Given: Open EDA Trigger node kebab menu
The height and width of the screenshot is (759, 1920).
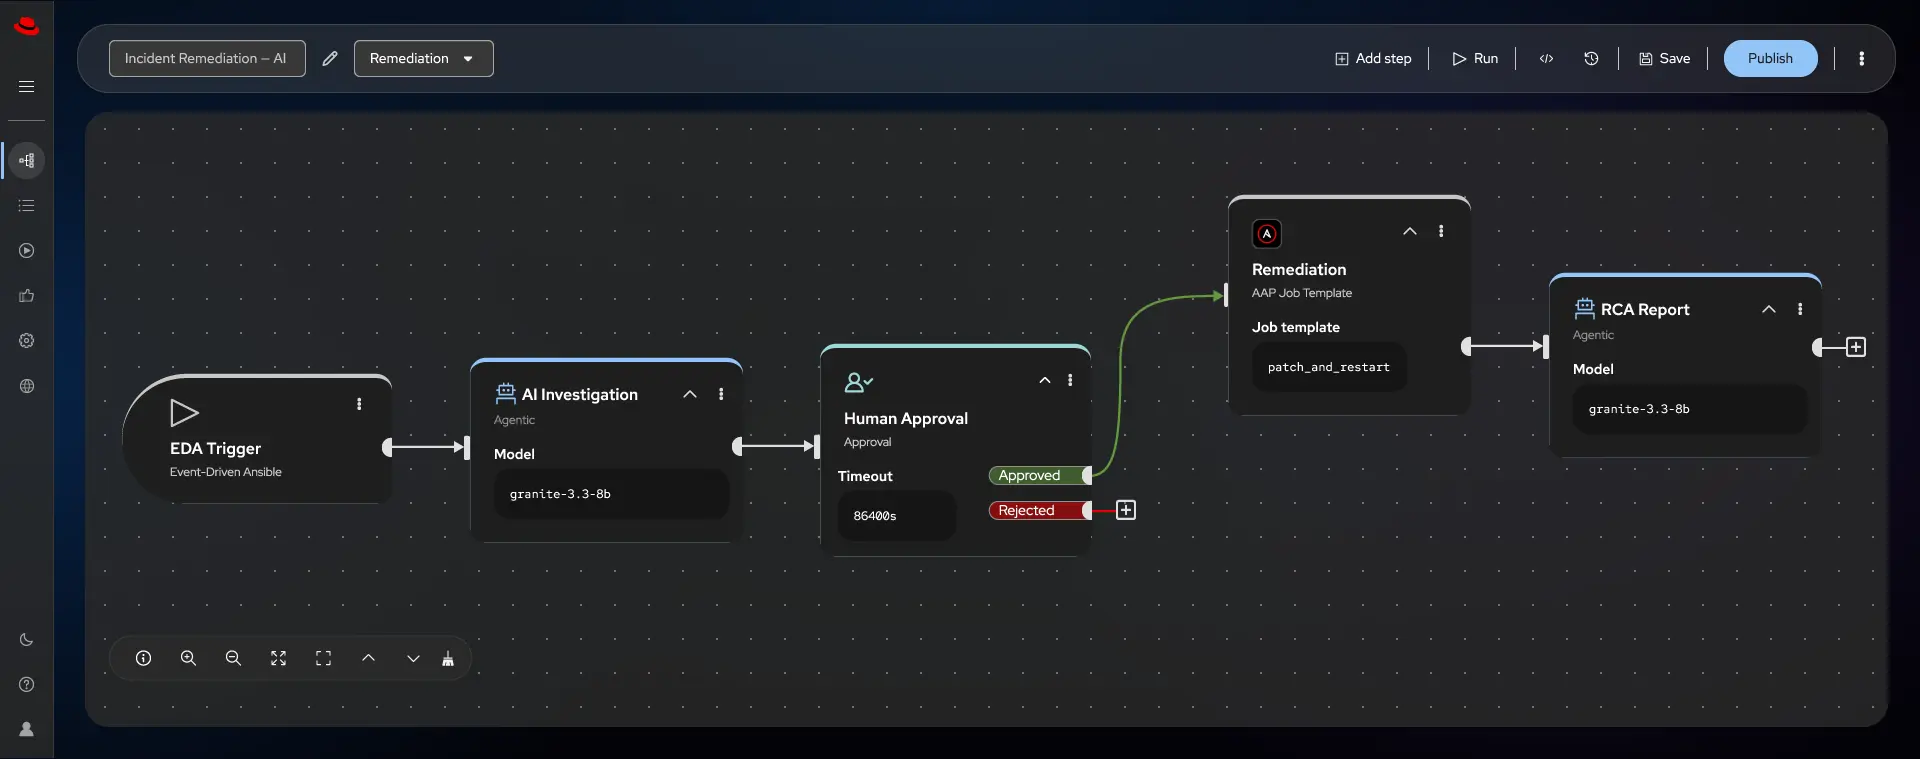Looking at the screenshot, I should 359,404.
